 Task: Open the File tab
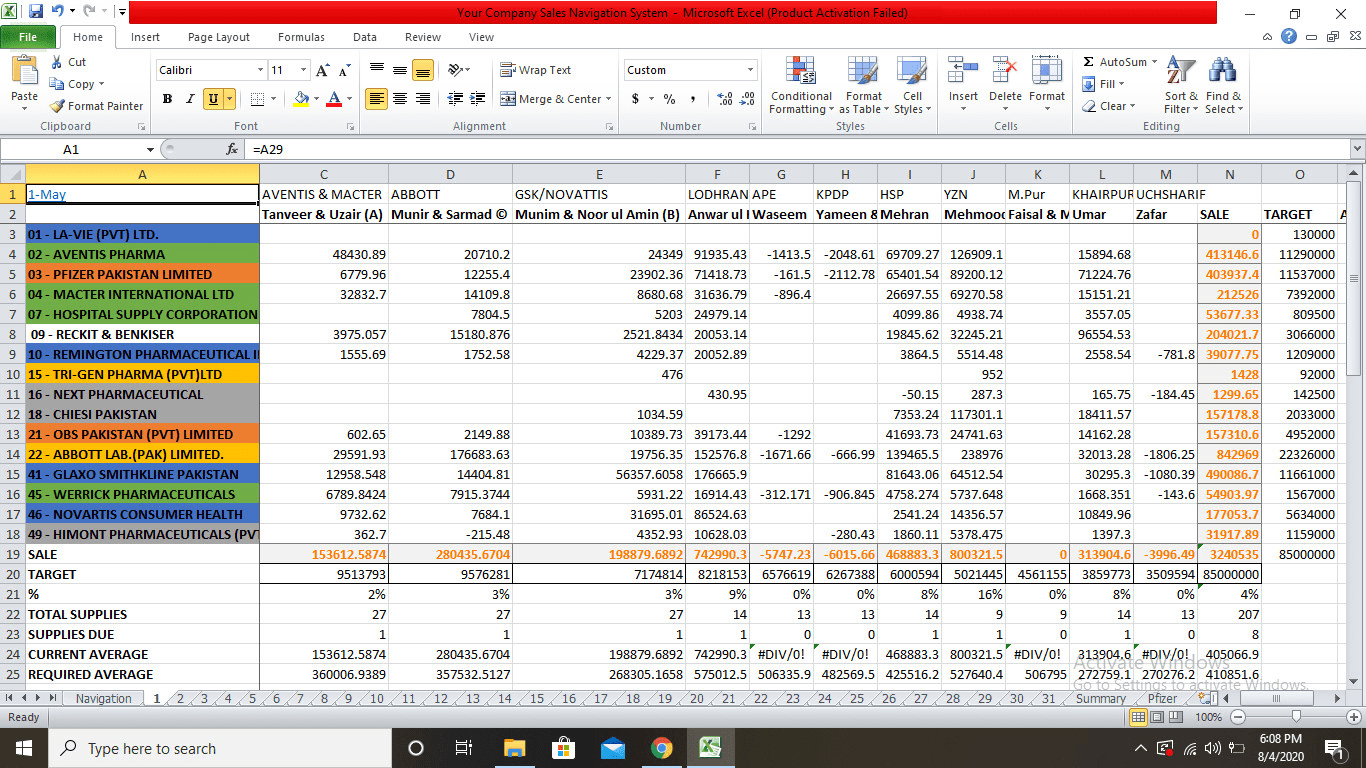coord(28,37)
